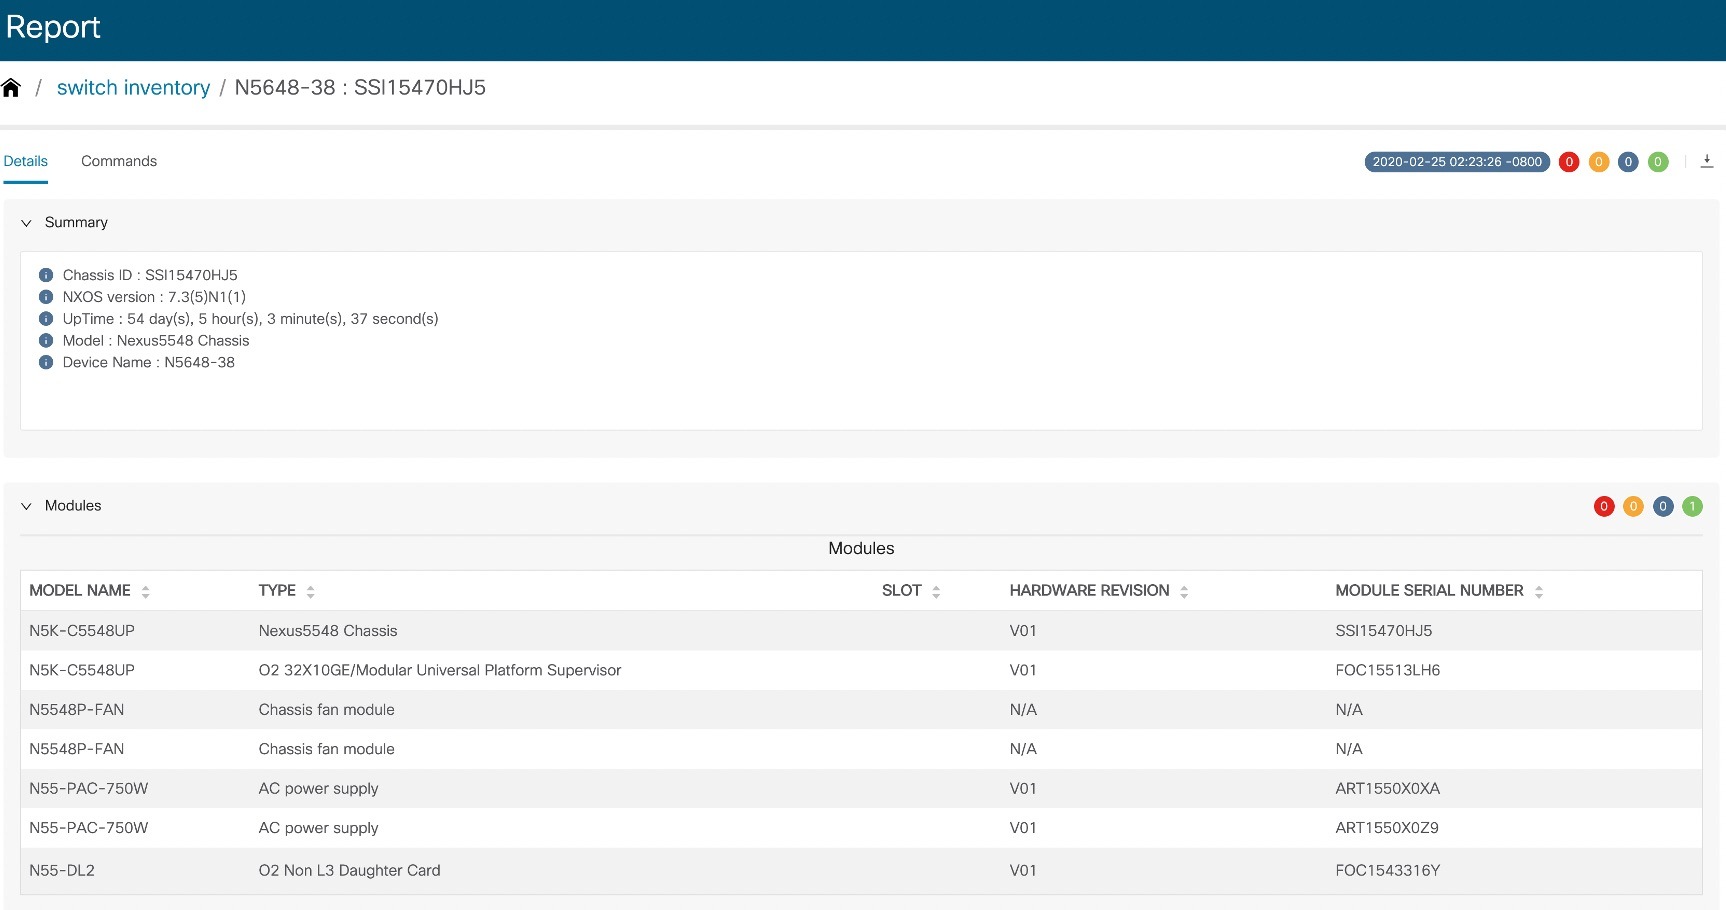Click the green count badge beside Modules
This screenshot has height=910, width=1726.
[1691, 506]
